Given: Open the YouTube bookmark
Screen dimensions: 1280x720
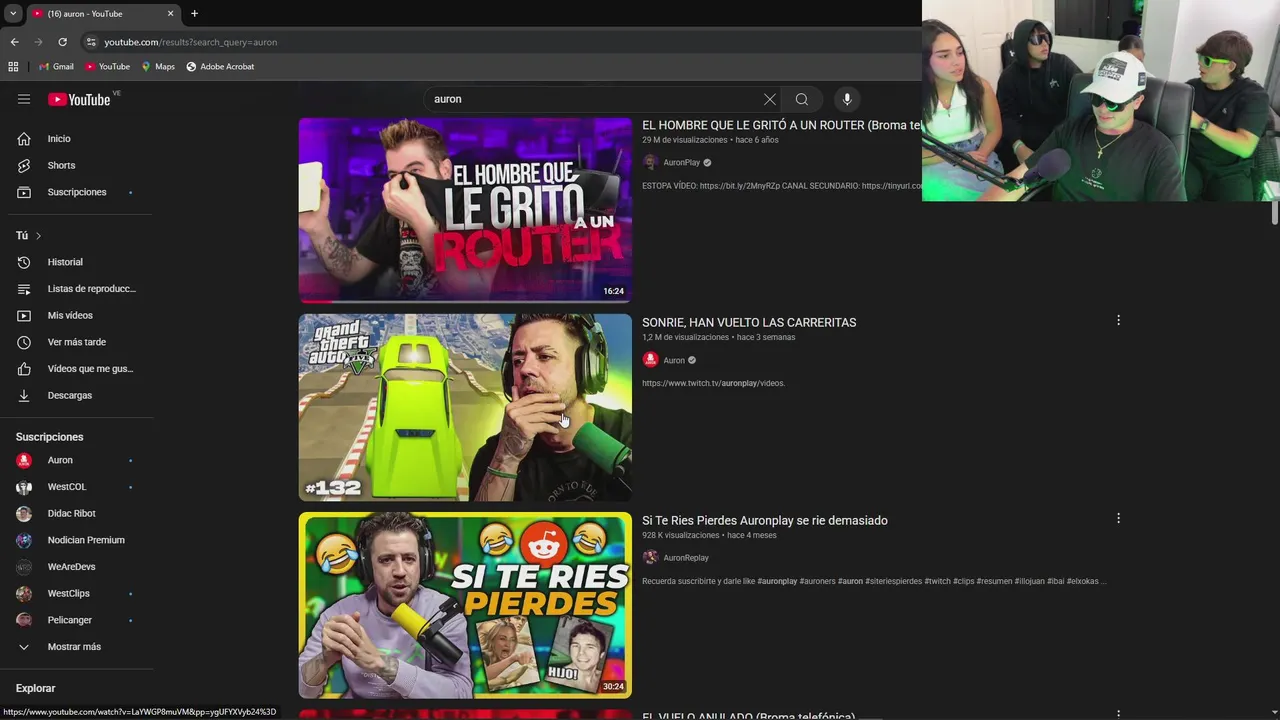Looking at the screenshot, I should (x=107, y=66).
